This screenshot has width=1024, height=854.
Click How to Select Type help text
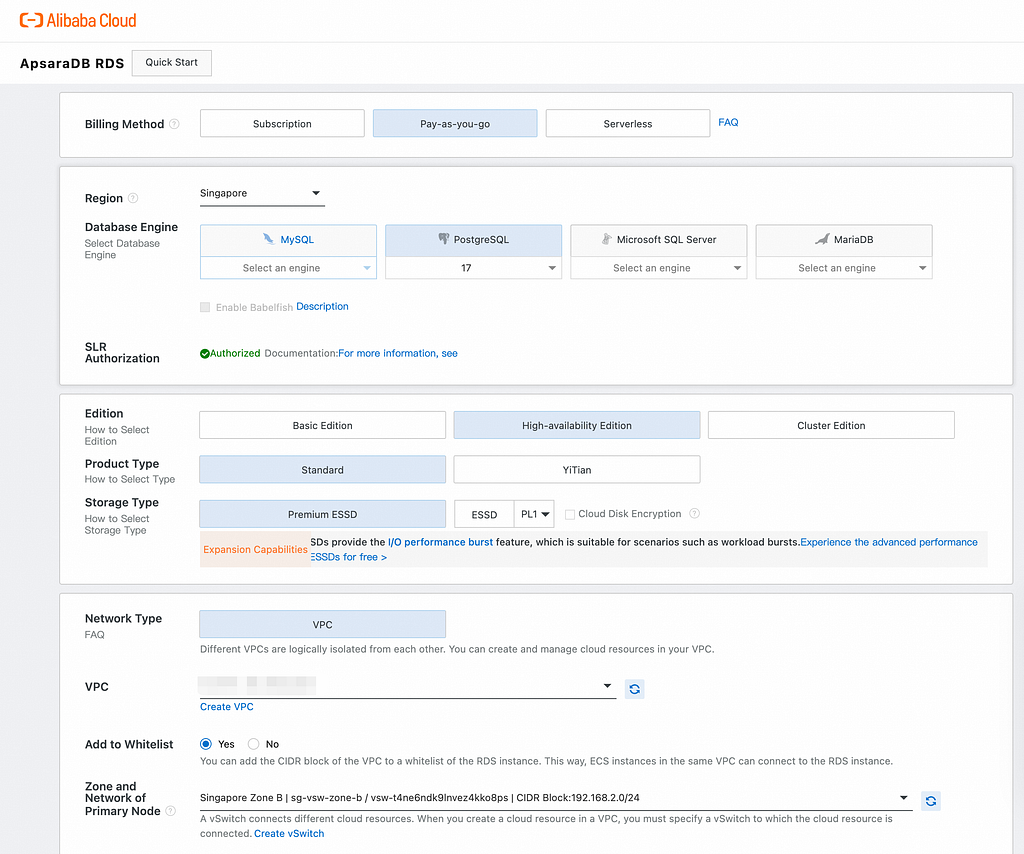[130, 479]
